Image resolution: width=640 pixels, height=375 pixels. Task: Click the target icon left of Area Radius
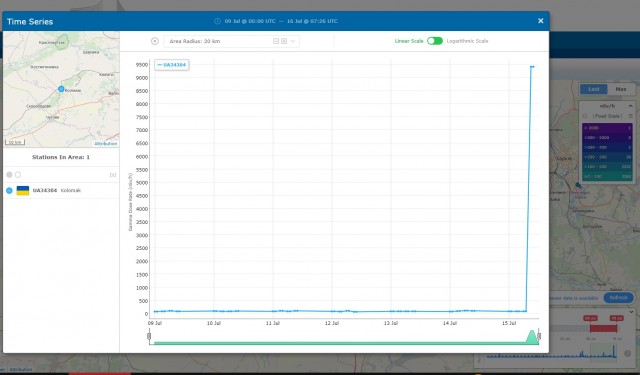[155, 41]
